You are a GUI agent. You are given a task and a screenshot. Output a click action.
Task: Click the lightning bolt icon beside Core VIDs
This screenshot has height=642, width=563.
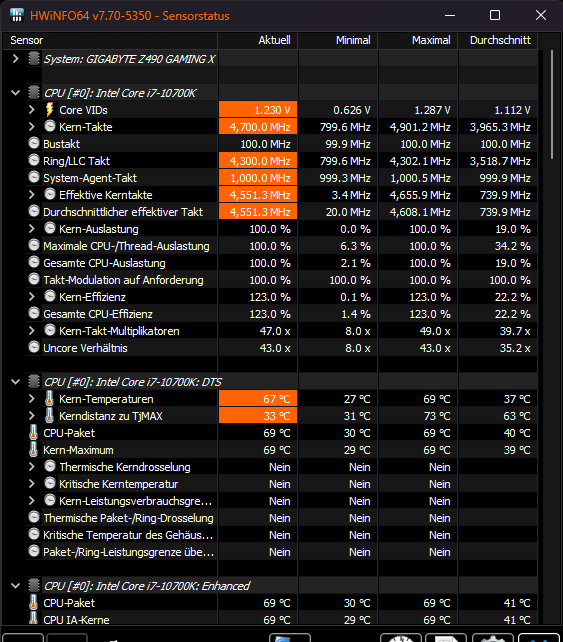click(x=50, y=110)
